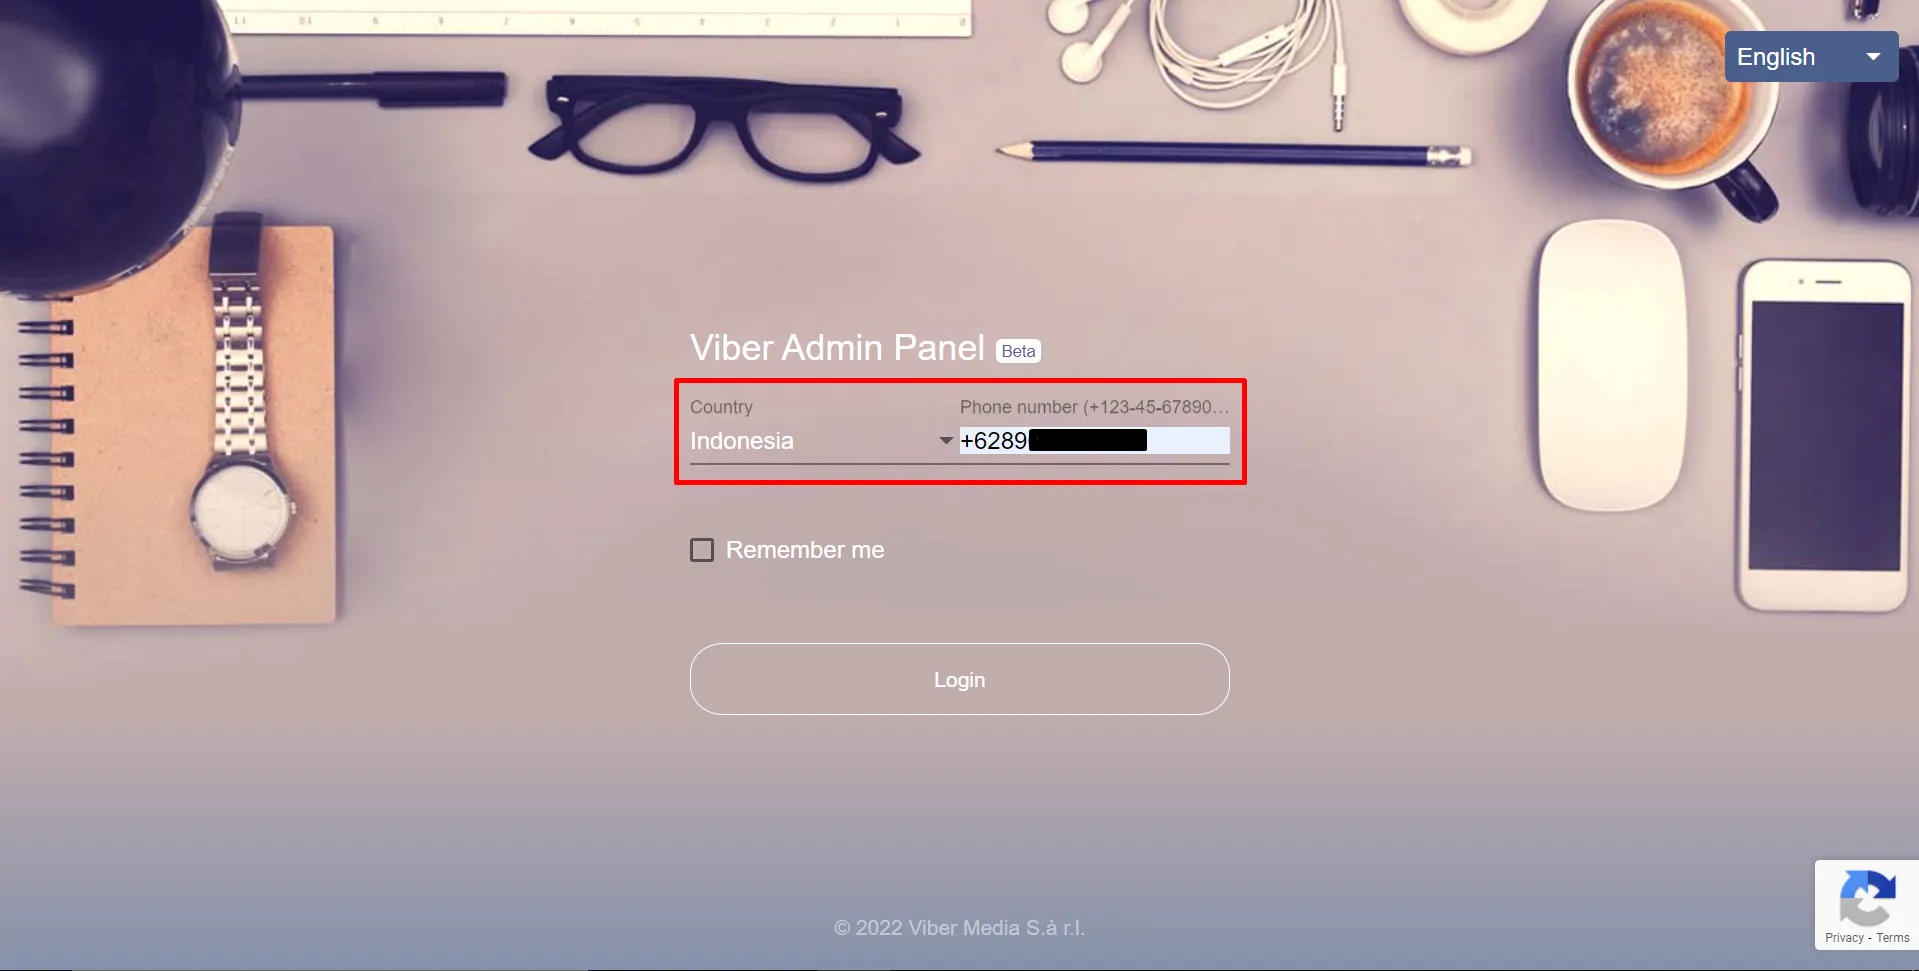Expand the Country selector showing Indonesia
The height and width of the screenshot is (971, 1919).
(821, 441)
